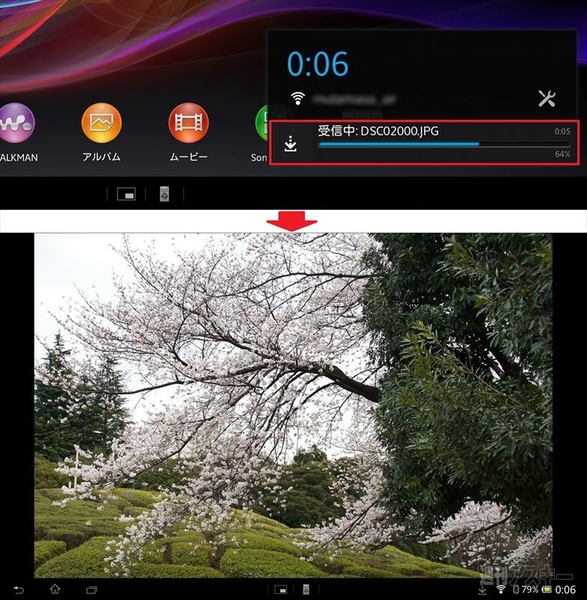This screenshot has height=600, width=587.
Task: Tap the 0:05 notification timestamp
Action: click(x=563, y=132)
